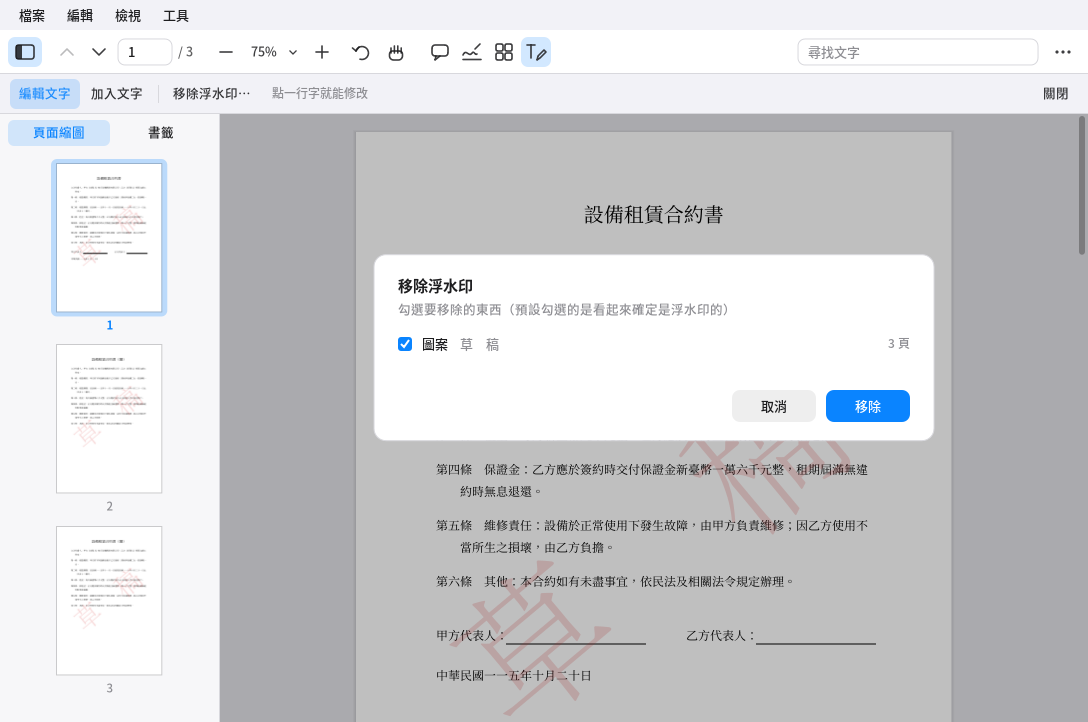The height and width of the screenshot is (722, 1088).
Task: Select 加入文字 option
Action: click(x=117, y=94)
